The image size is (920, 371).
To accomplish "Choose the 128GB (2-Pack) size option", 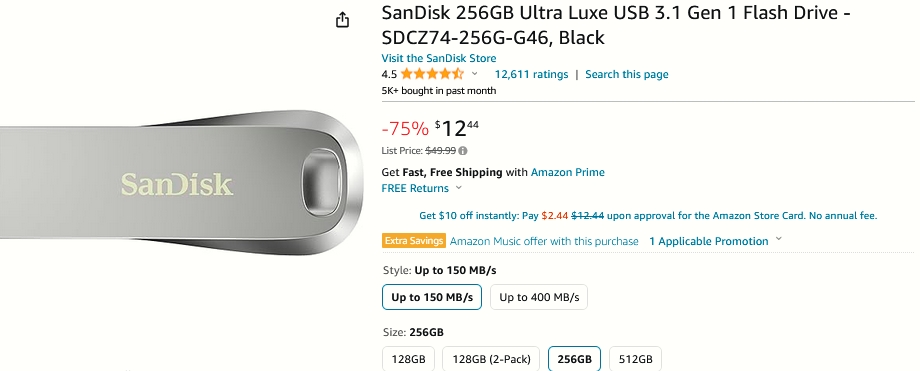I will coord(491,359).
